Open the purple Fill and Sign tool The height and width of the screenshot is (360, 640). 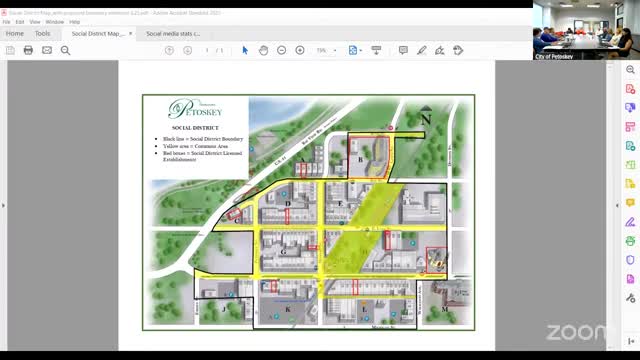630,222
